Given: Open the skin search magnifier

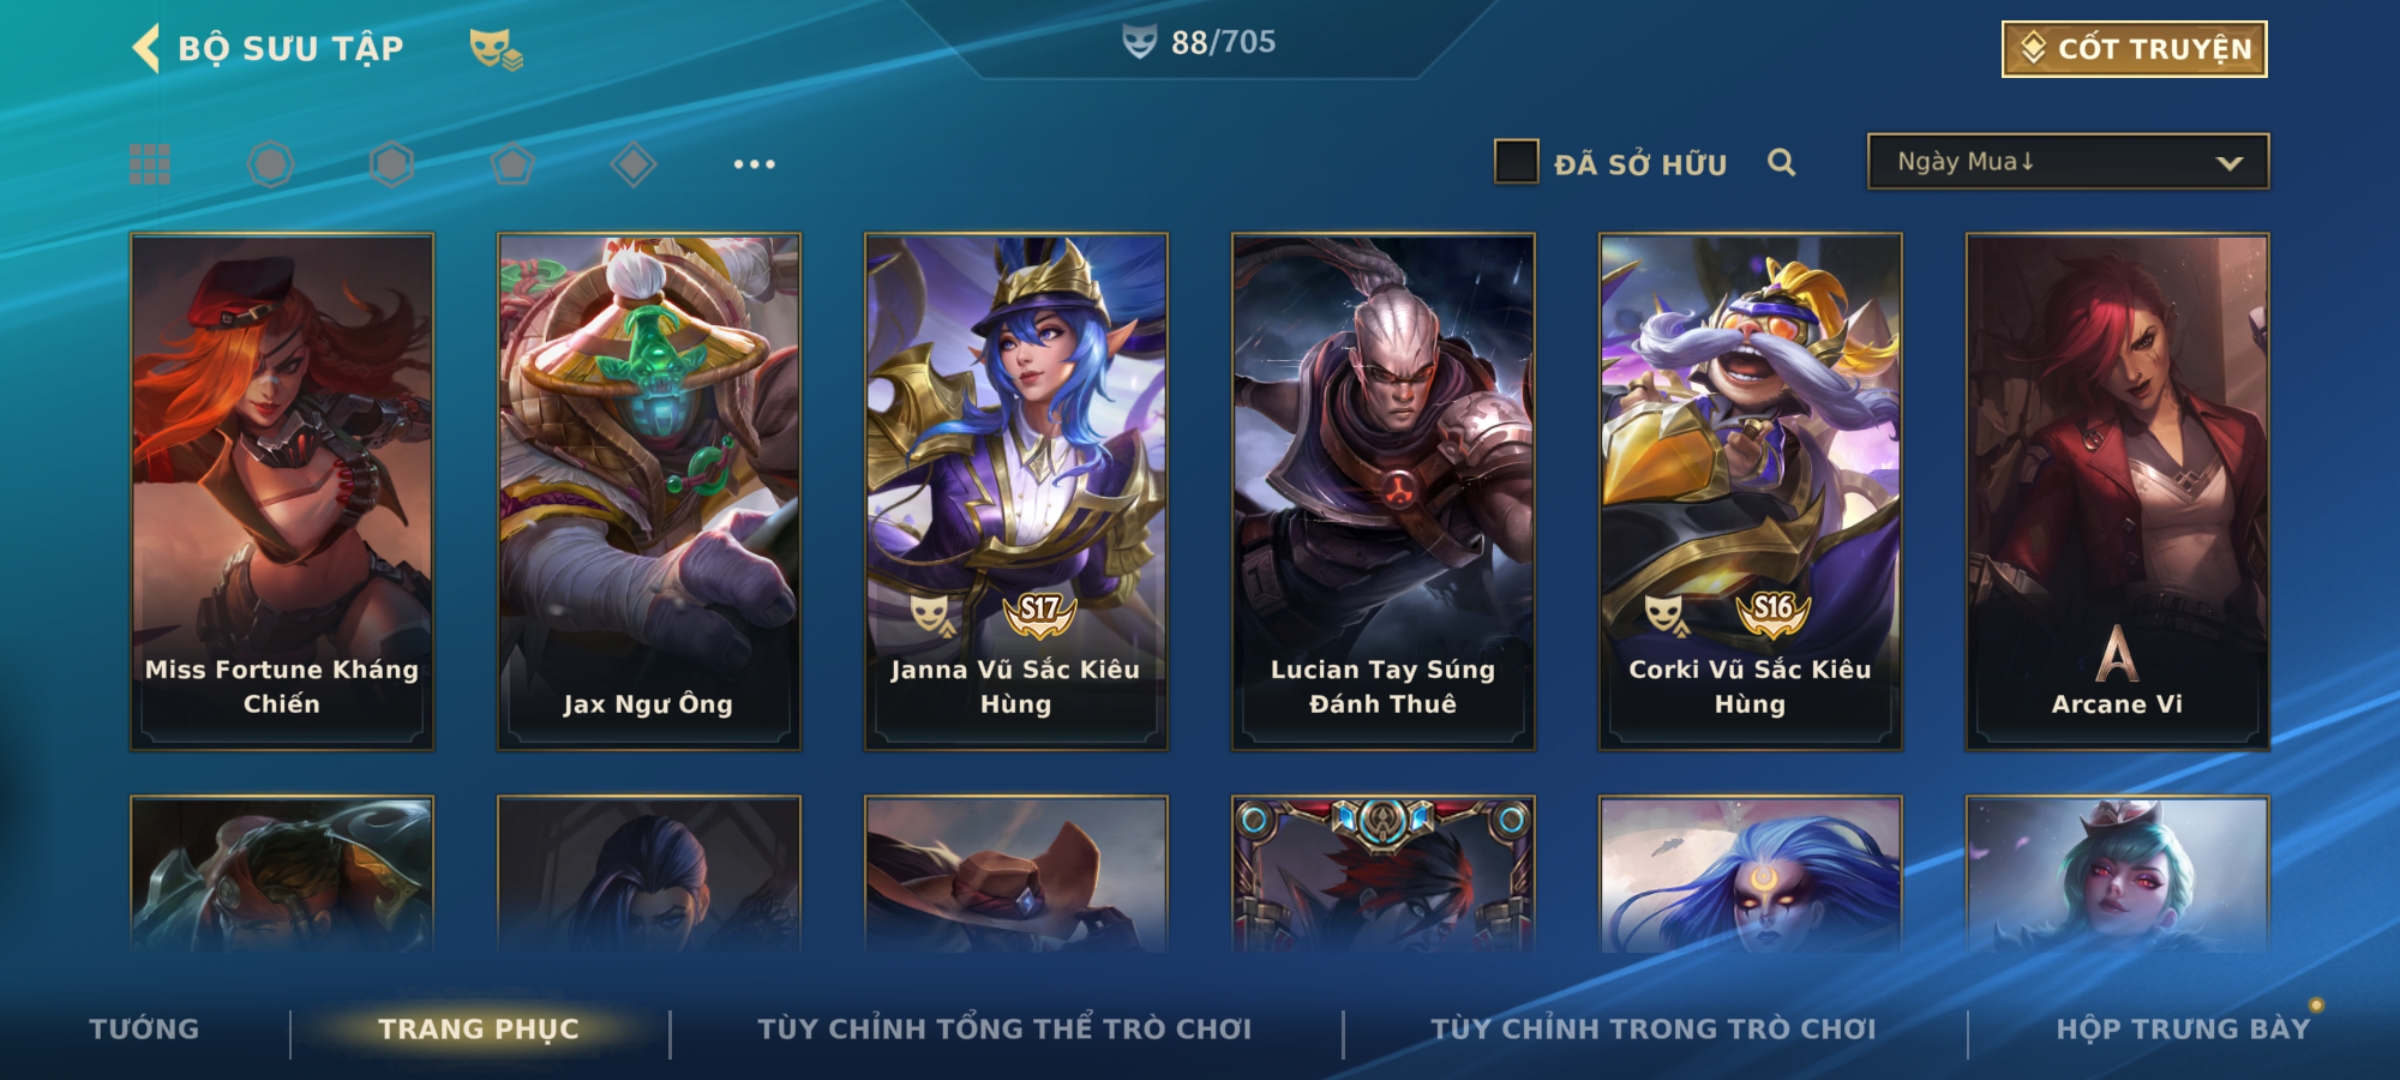Looking at the screenshot, I should pyautogui.click(x=1781, y=162).
